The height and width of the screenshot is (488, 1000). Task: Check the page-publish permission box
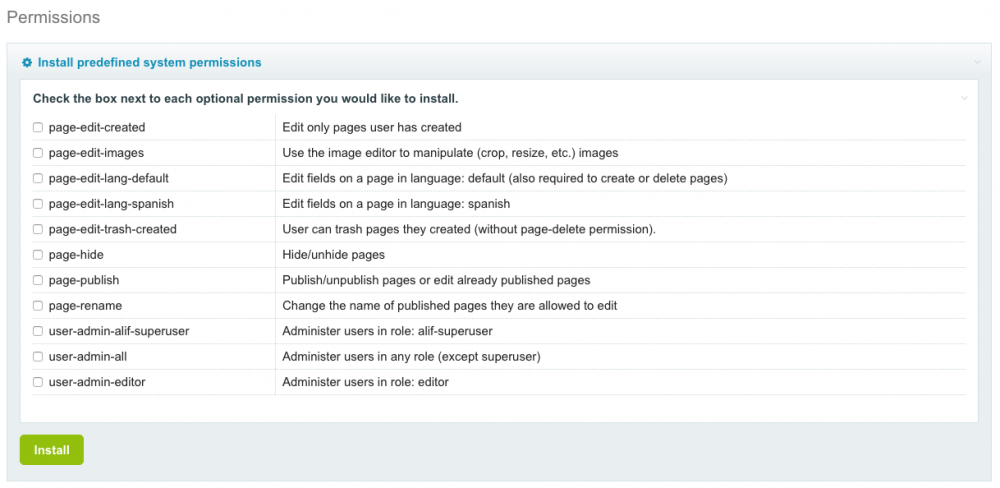click(38, 280)
